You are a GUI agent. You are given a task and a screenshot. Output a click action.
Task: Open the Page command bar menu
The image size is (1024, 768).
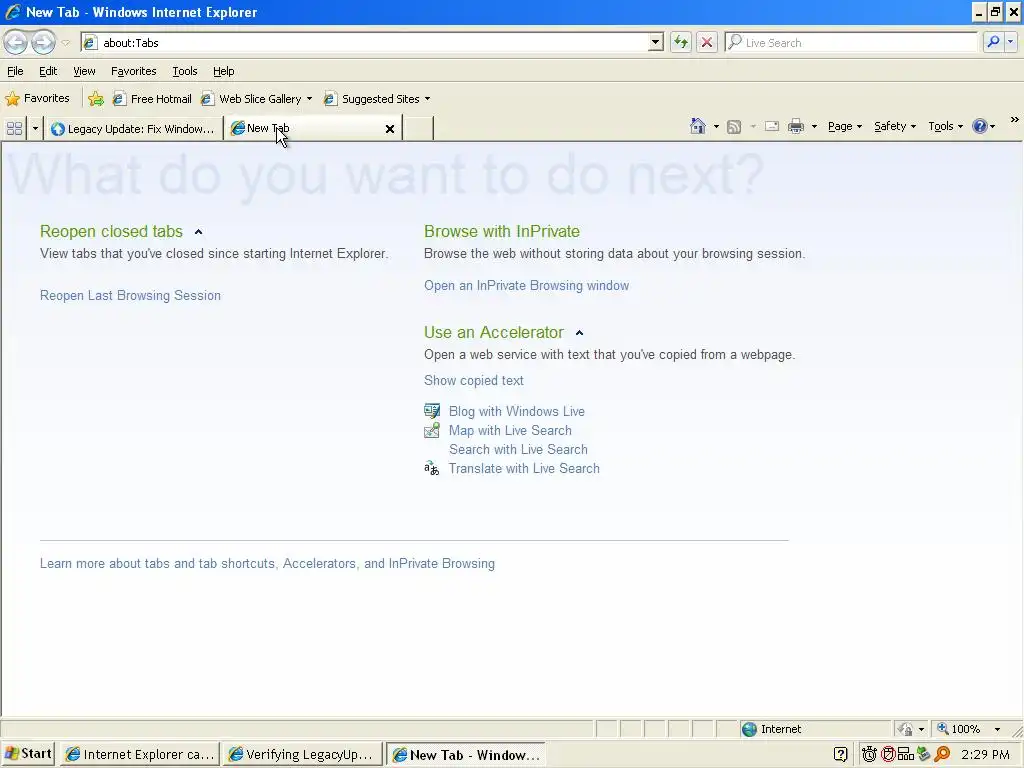click(x=845, y=126)
